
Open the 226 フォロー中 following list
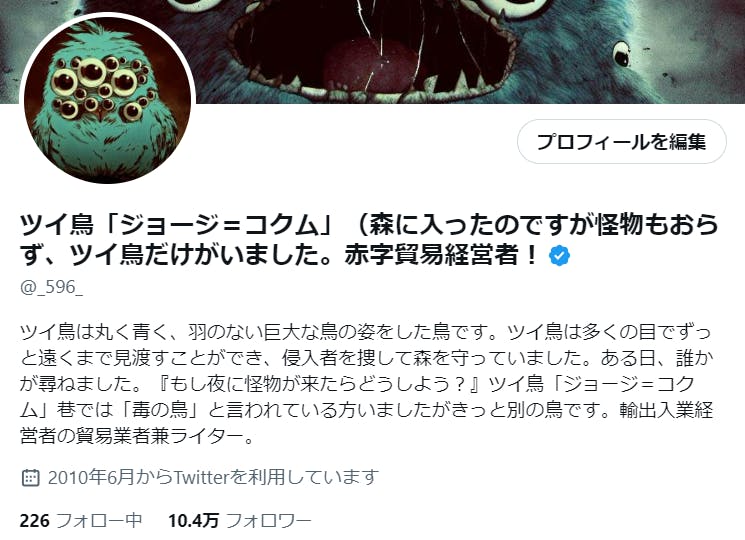81,521
